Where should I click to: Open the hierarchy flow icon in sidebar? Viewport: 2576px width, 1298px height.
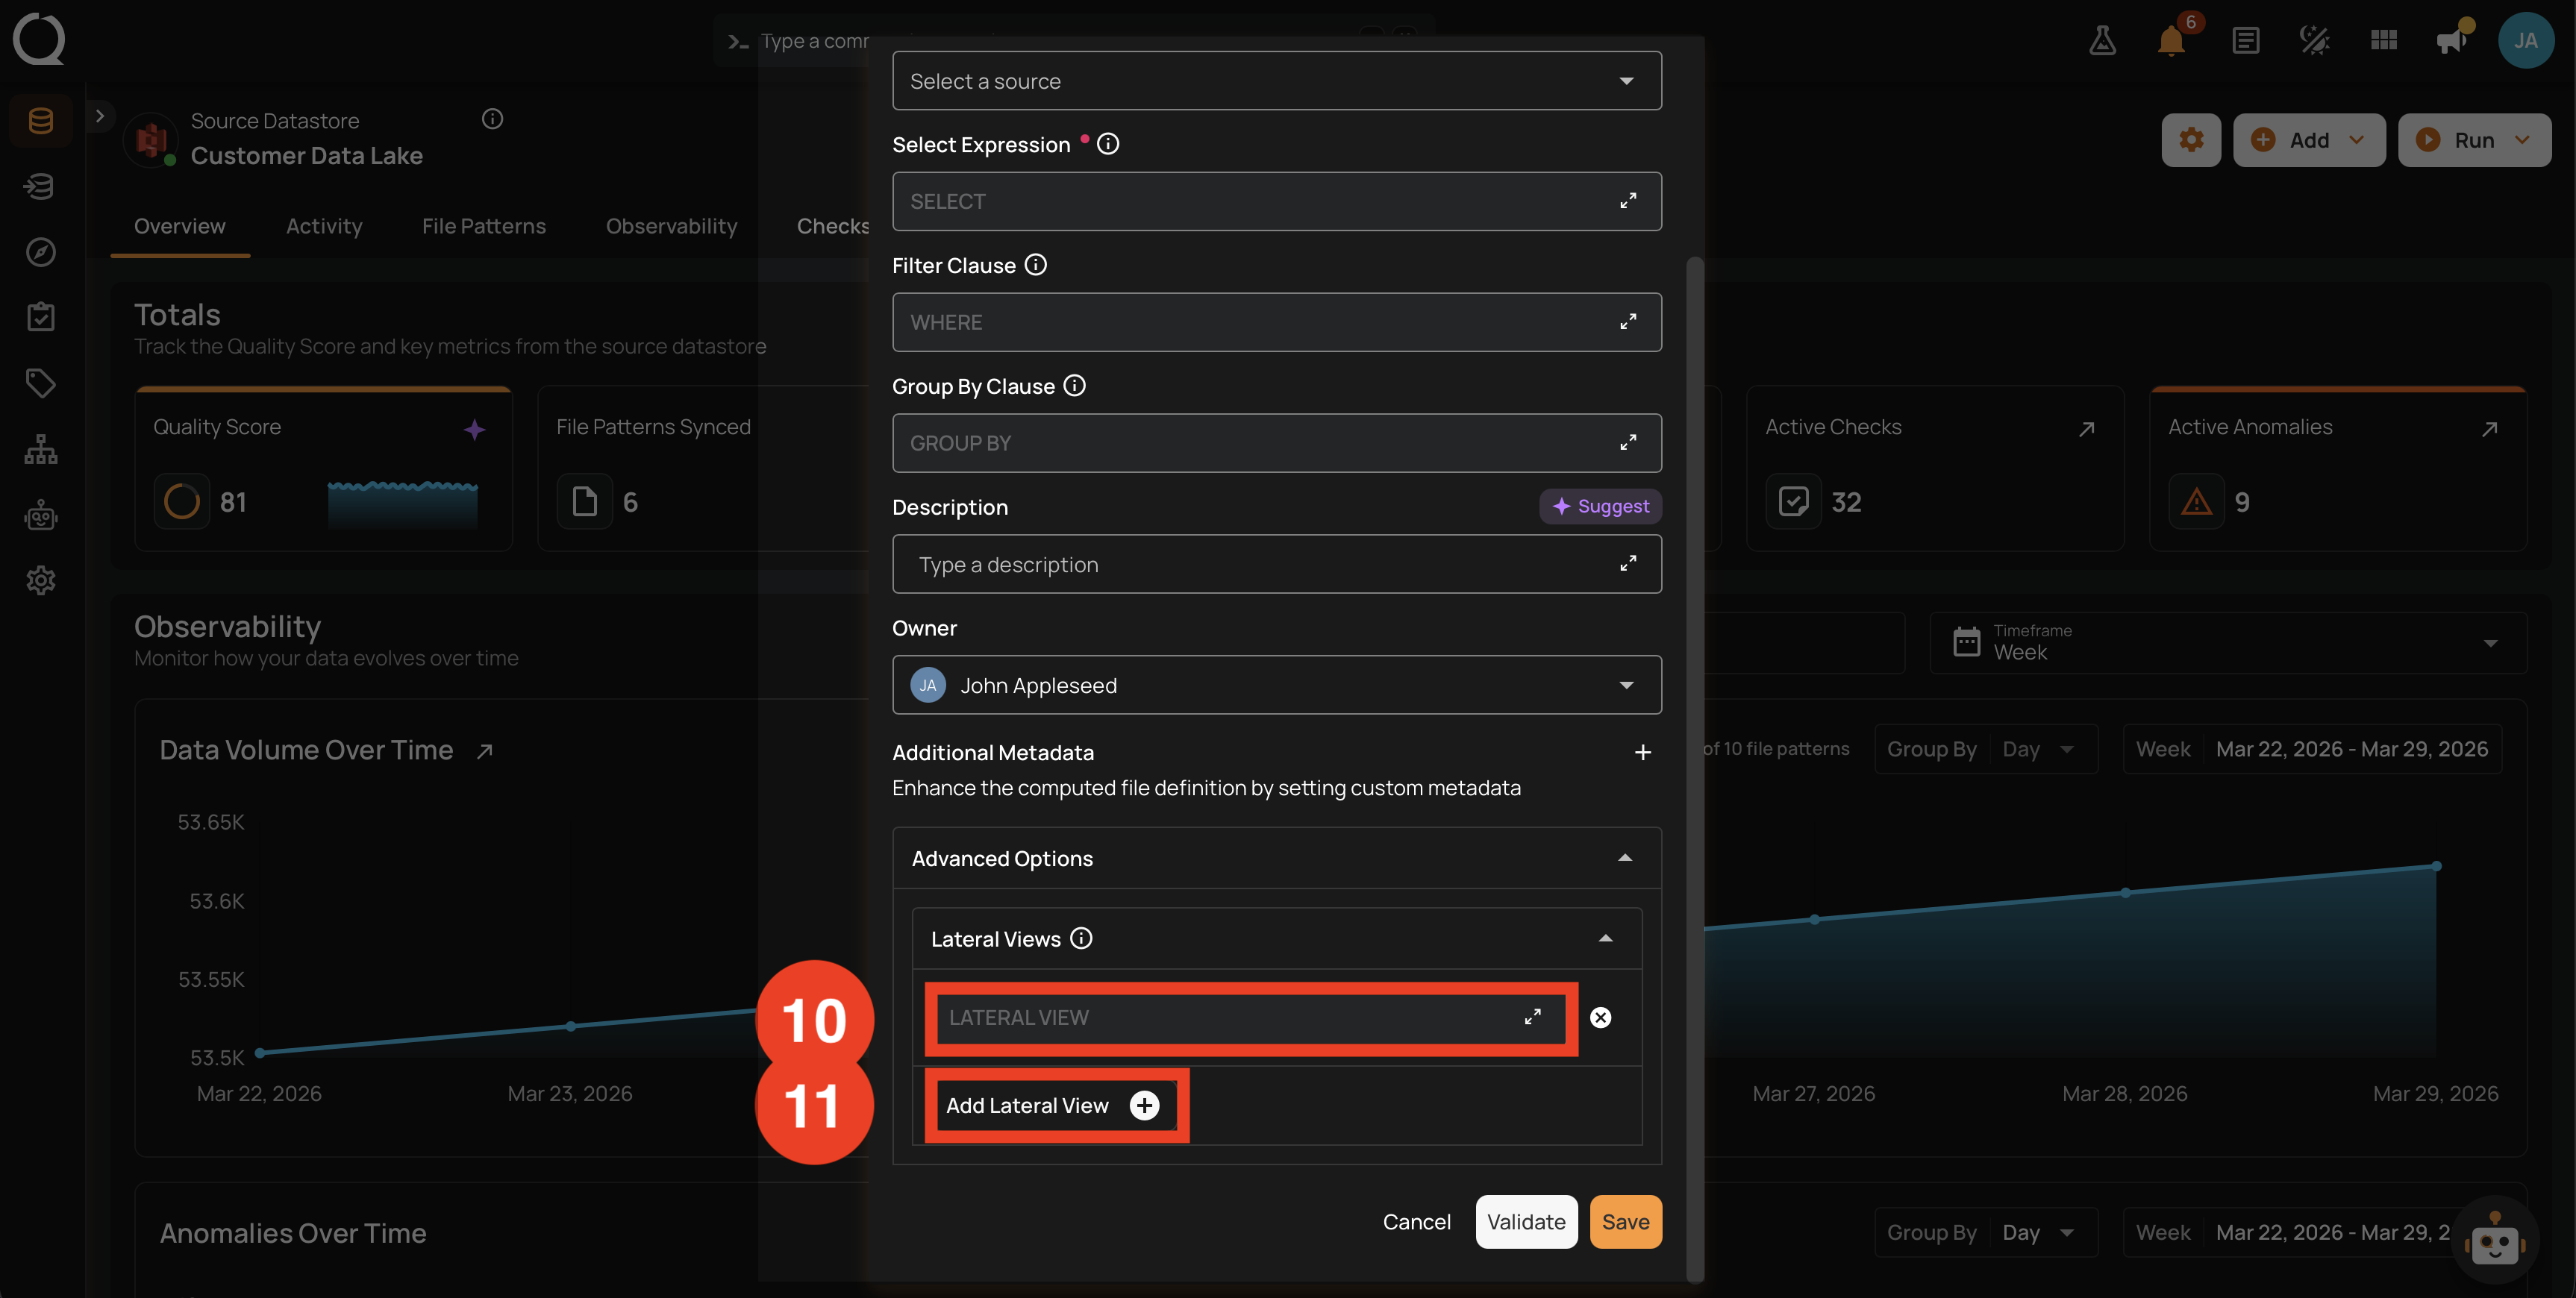coord(40,449)
